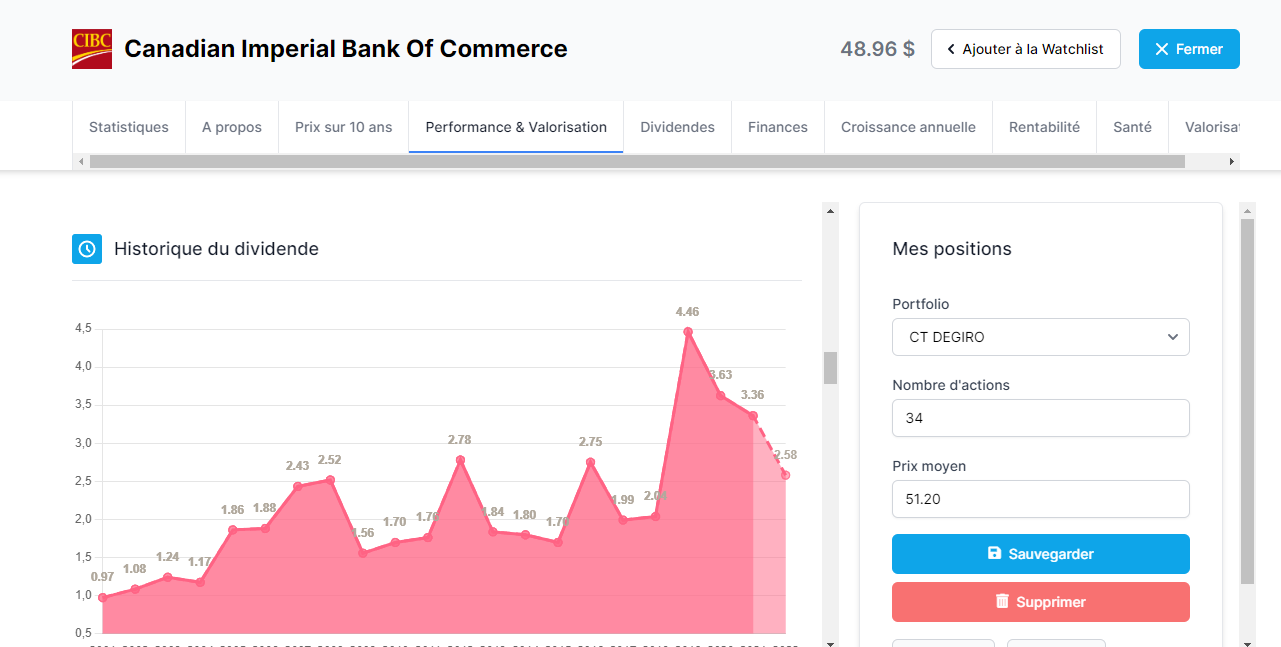Click the clock icon beside Historique du dividende
Viewport: 1281px width, 647px height.
tap(87, 249)
